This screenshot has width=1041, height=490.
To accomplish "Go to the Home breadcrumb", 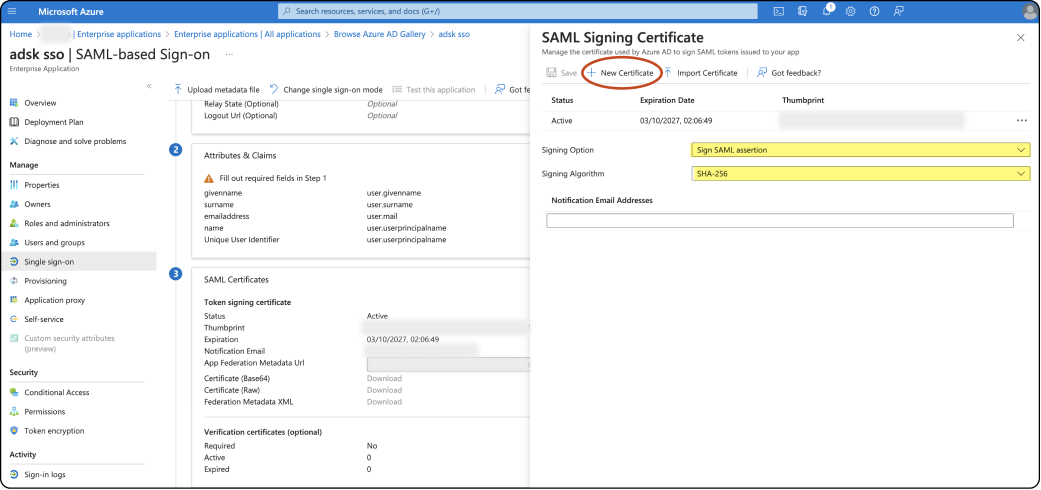I will click(21, 34).
